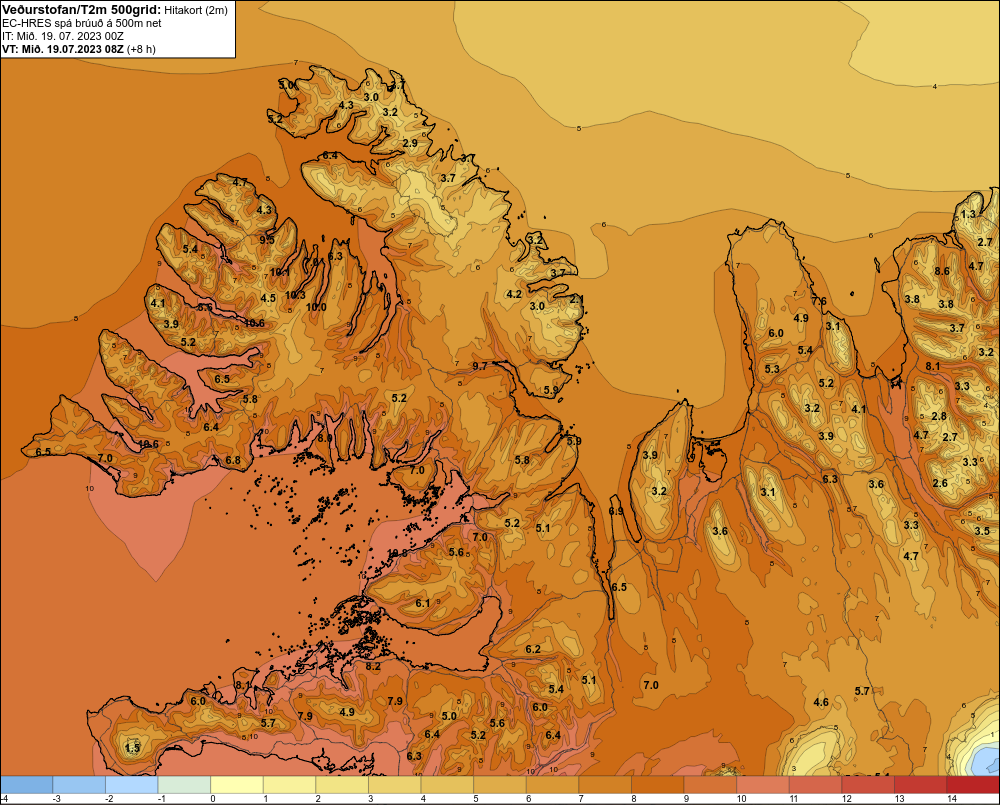Viewport: 1000px width, 805px height.
Task: Click the '10.1' temperature value
Action: click(x=279, y=272)
